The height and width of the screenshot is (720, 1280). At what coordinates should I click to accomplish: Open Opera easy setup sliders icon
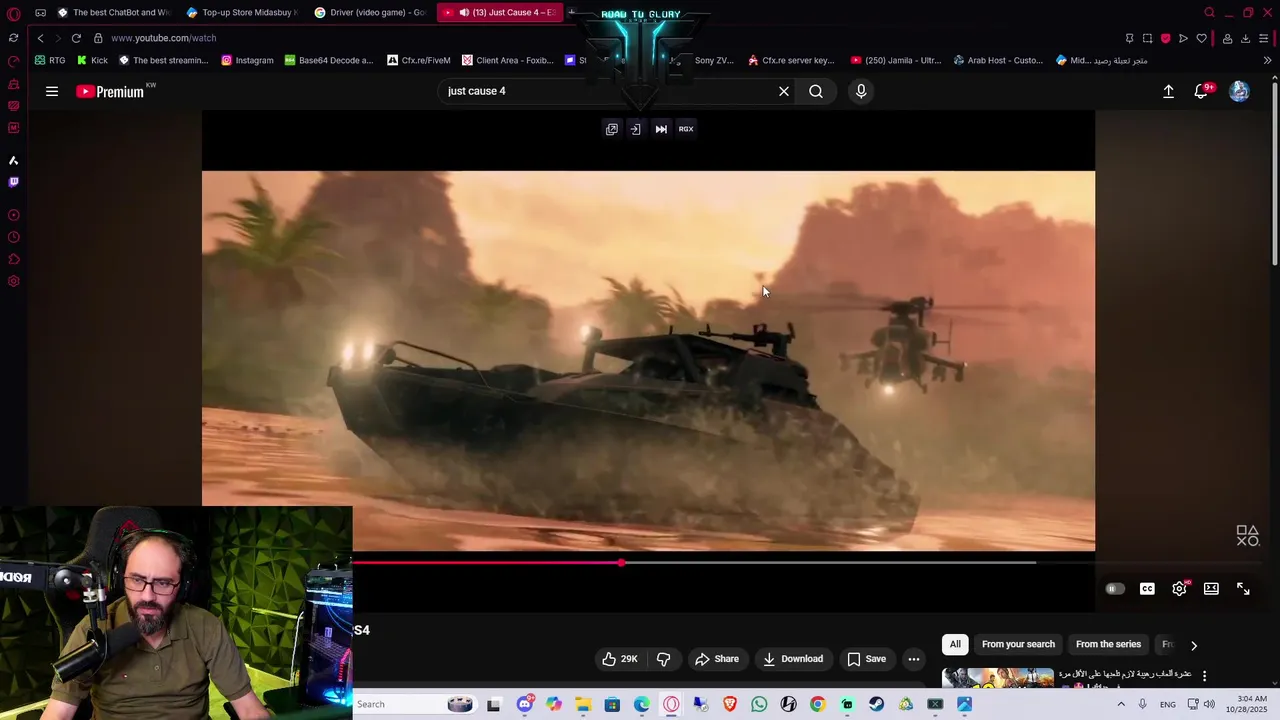tap(1264, 38)
